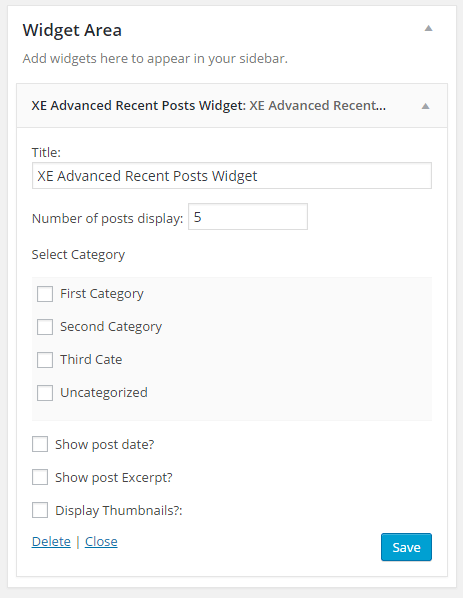Check the First Category checkbox
This screenshot has width=463, height=598.
[45, 294]
